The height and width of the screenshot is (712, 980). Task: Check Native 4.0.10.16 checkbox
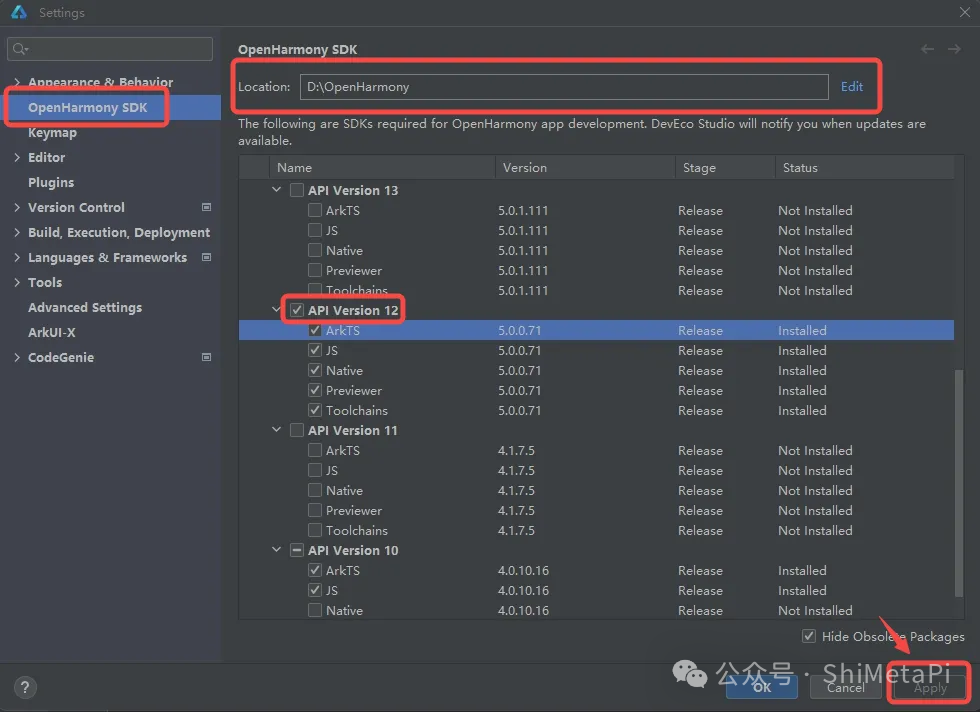315,610
